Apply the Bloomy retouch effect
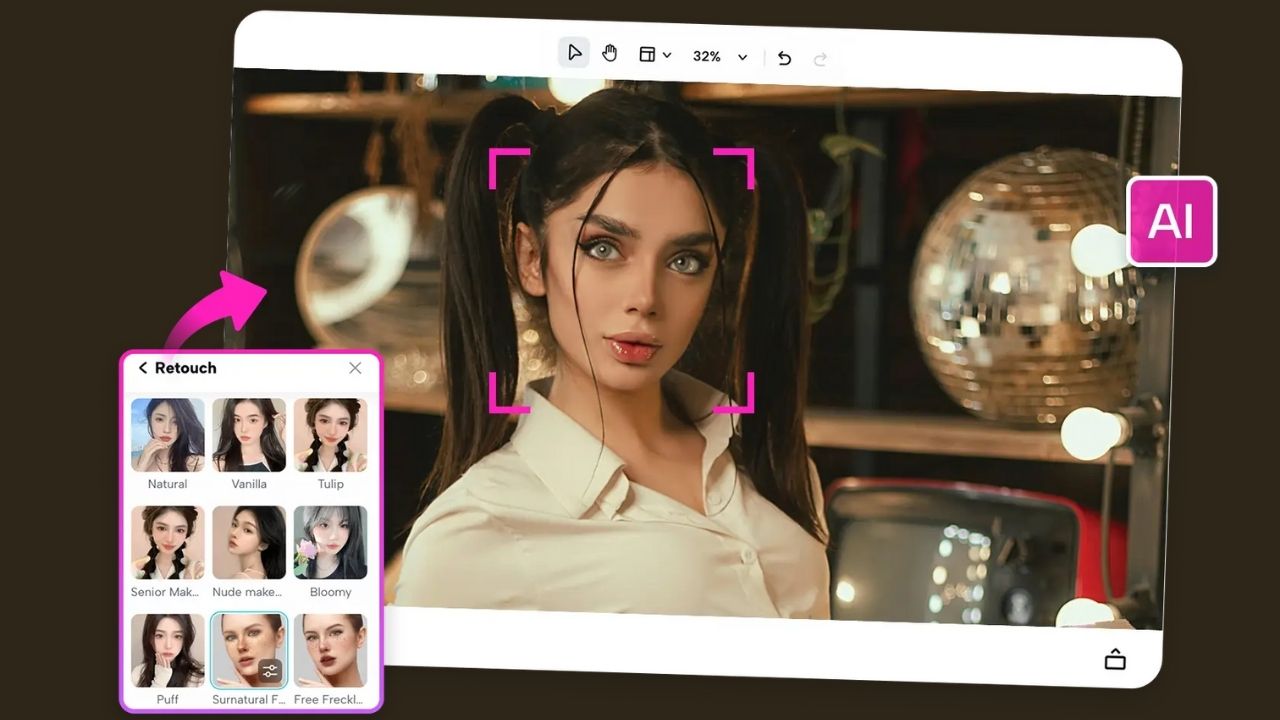This screenshot has width=1280, height=720. point(331,543)
